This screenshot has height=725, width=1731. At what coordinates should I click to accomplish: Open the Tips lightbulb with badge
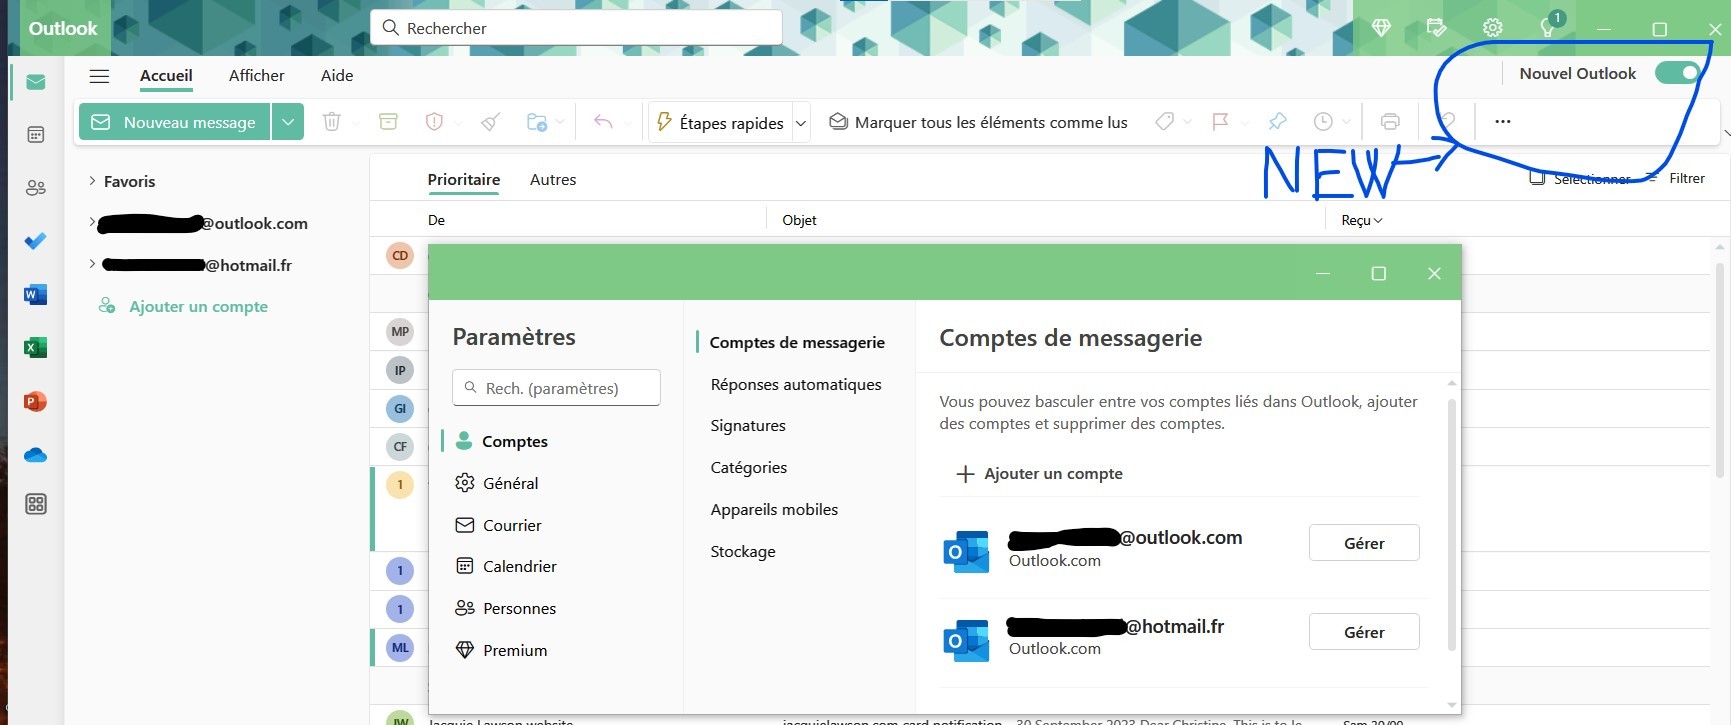pos(1549,27)
